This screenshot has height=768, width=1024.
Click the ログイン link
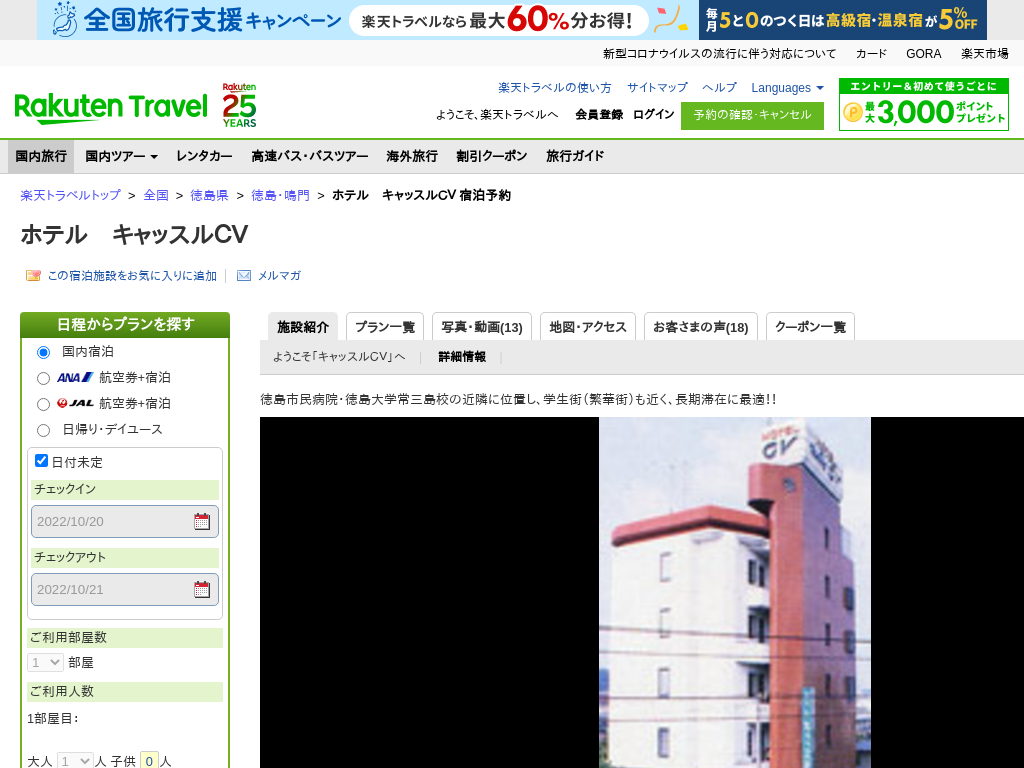[654, 115]
